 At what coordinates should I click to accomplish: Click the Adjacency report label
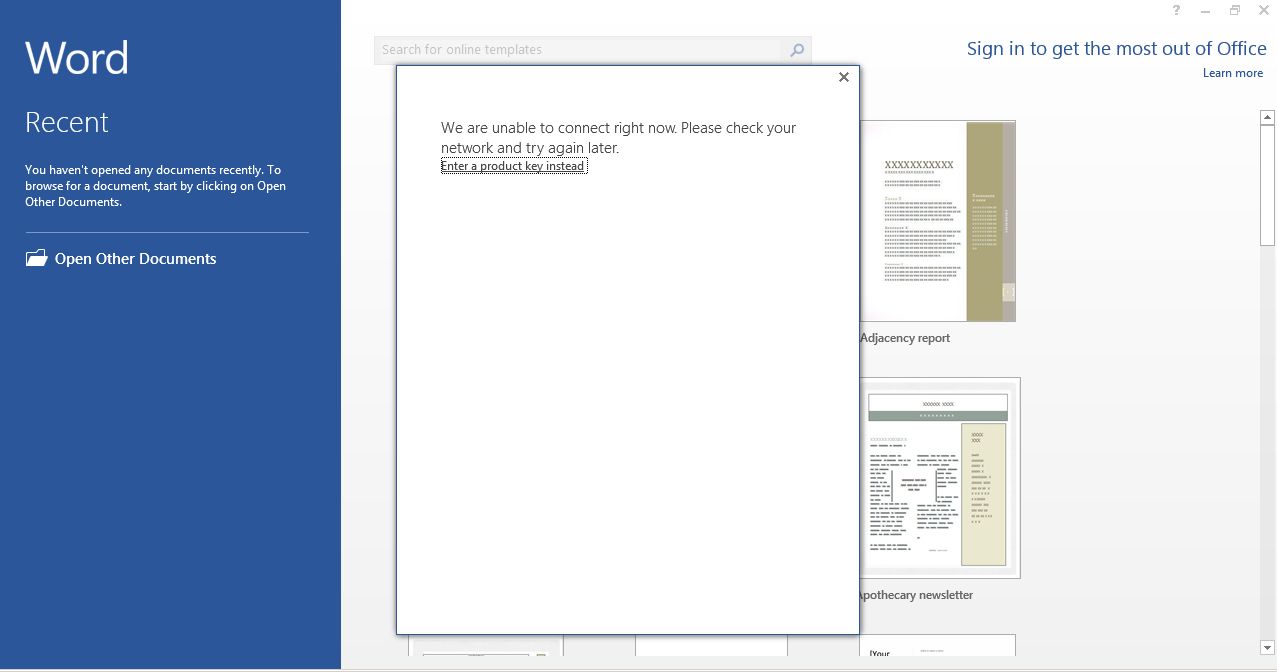[905, 338]
